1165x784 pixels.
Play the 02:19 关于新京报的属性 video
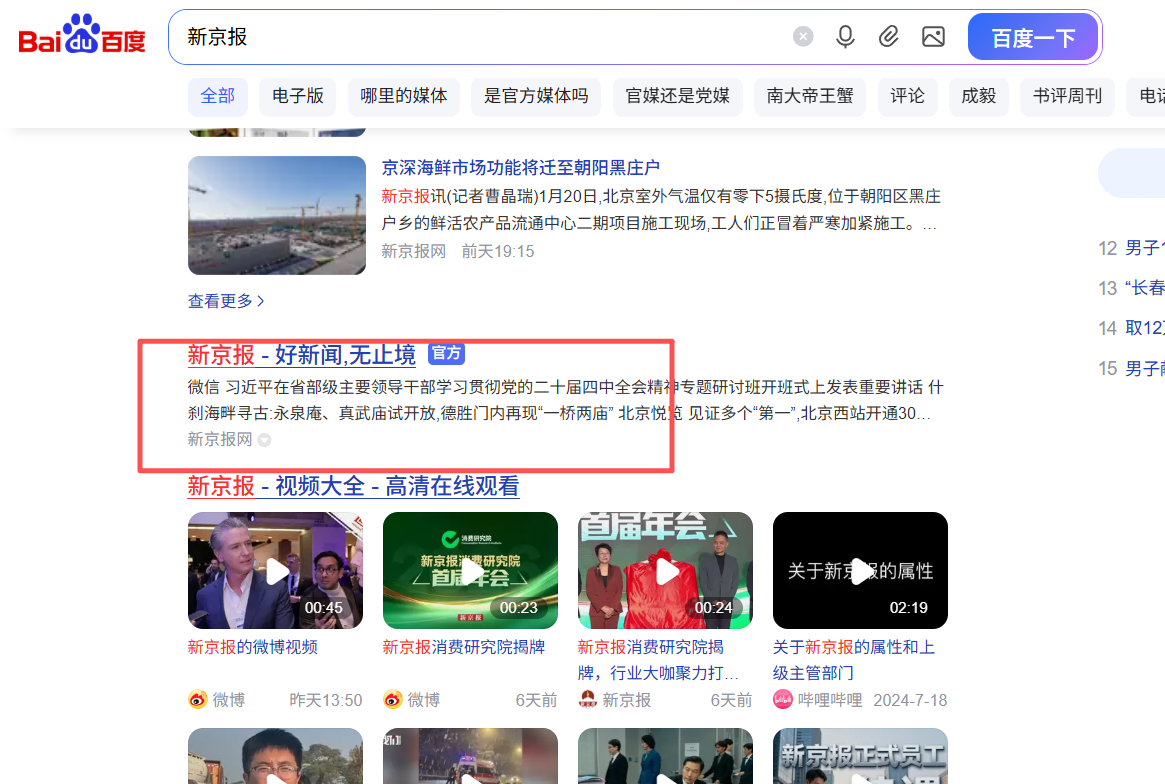tap(860, 570)
